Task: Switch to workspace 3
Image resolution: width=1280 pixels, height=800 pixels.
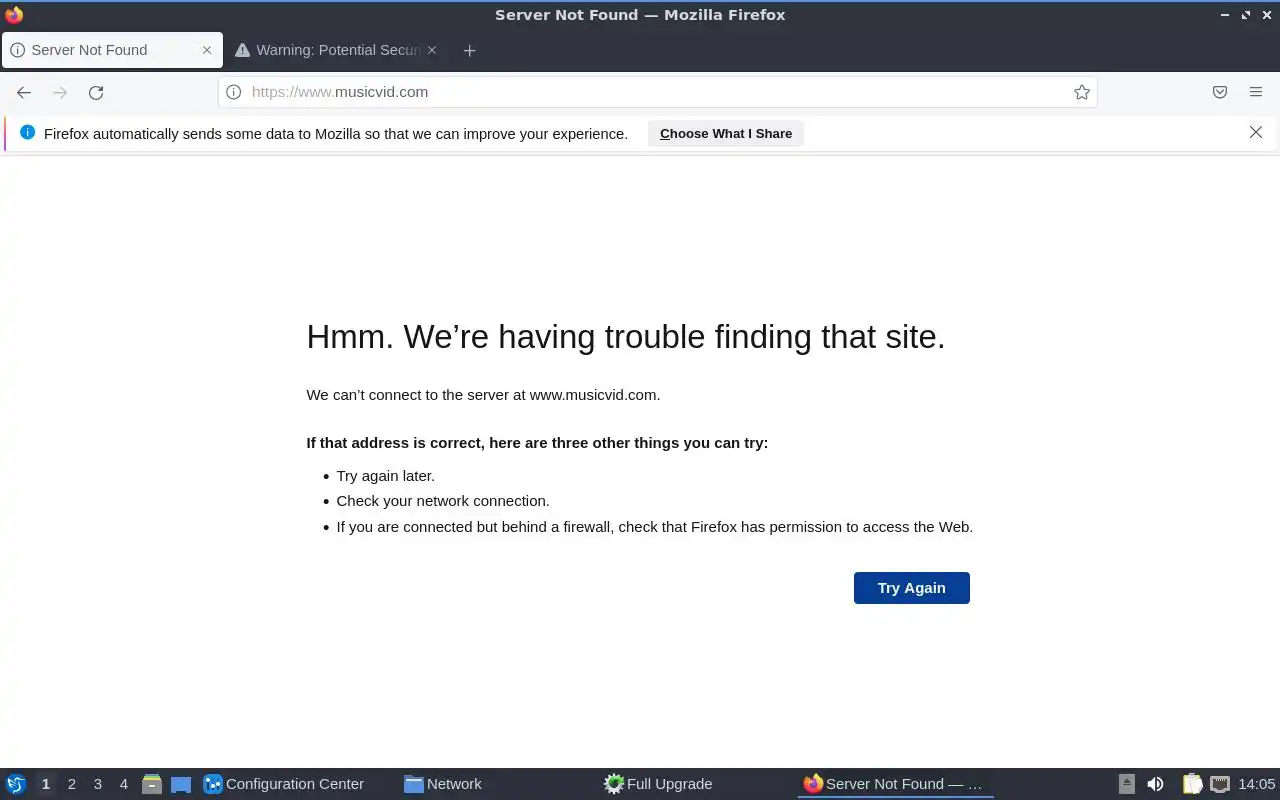Action: [x=97, y=784]
